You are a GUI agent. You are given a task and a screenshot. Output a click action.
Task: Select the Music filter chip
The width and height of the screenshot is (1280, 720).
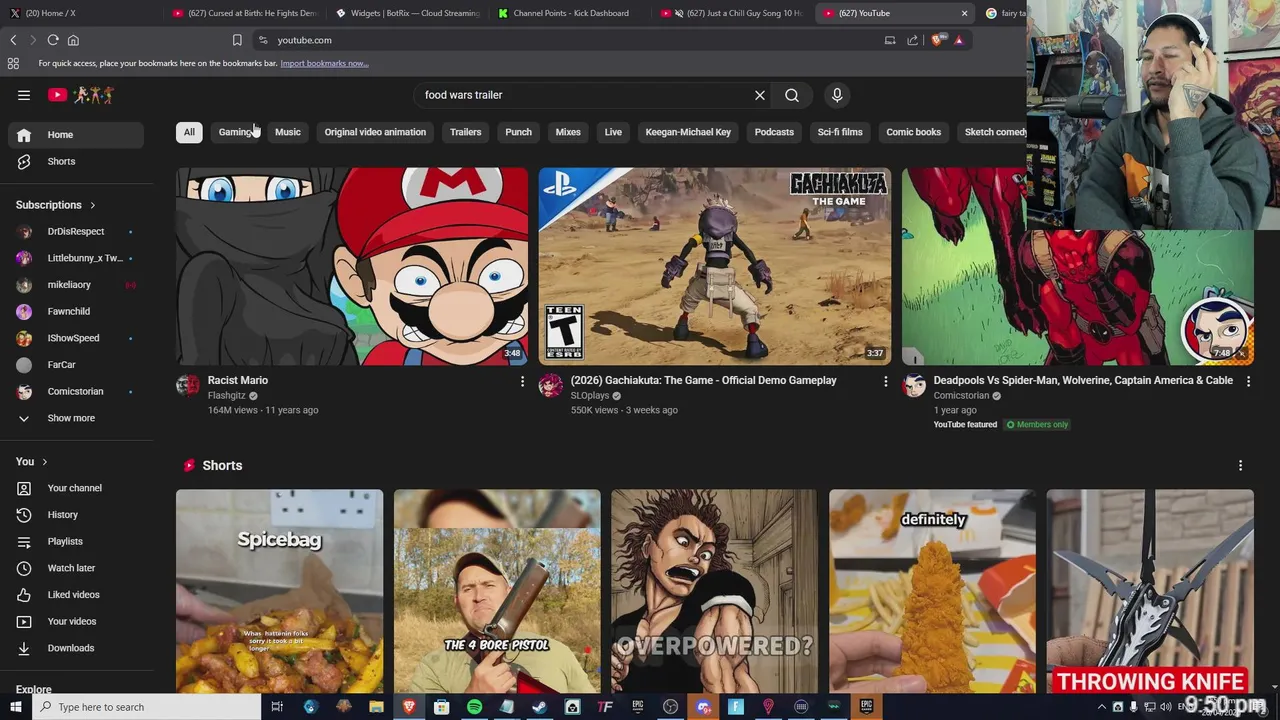click(288, 132)
